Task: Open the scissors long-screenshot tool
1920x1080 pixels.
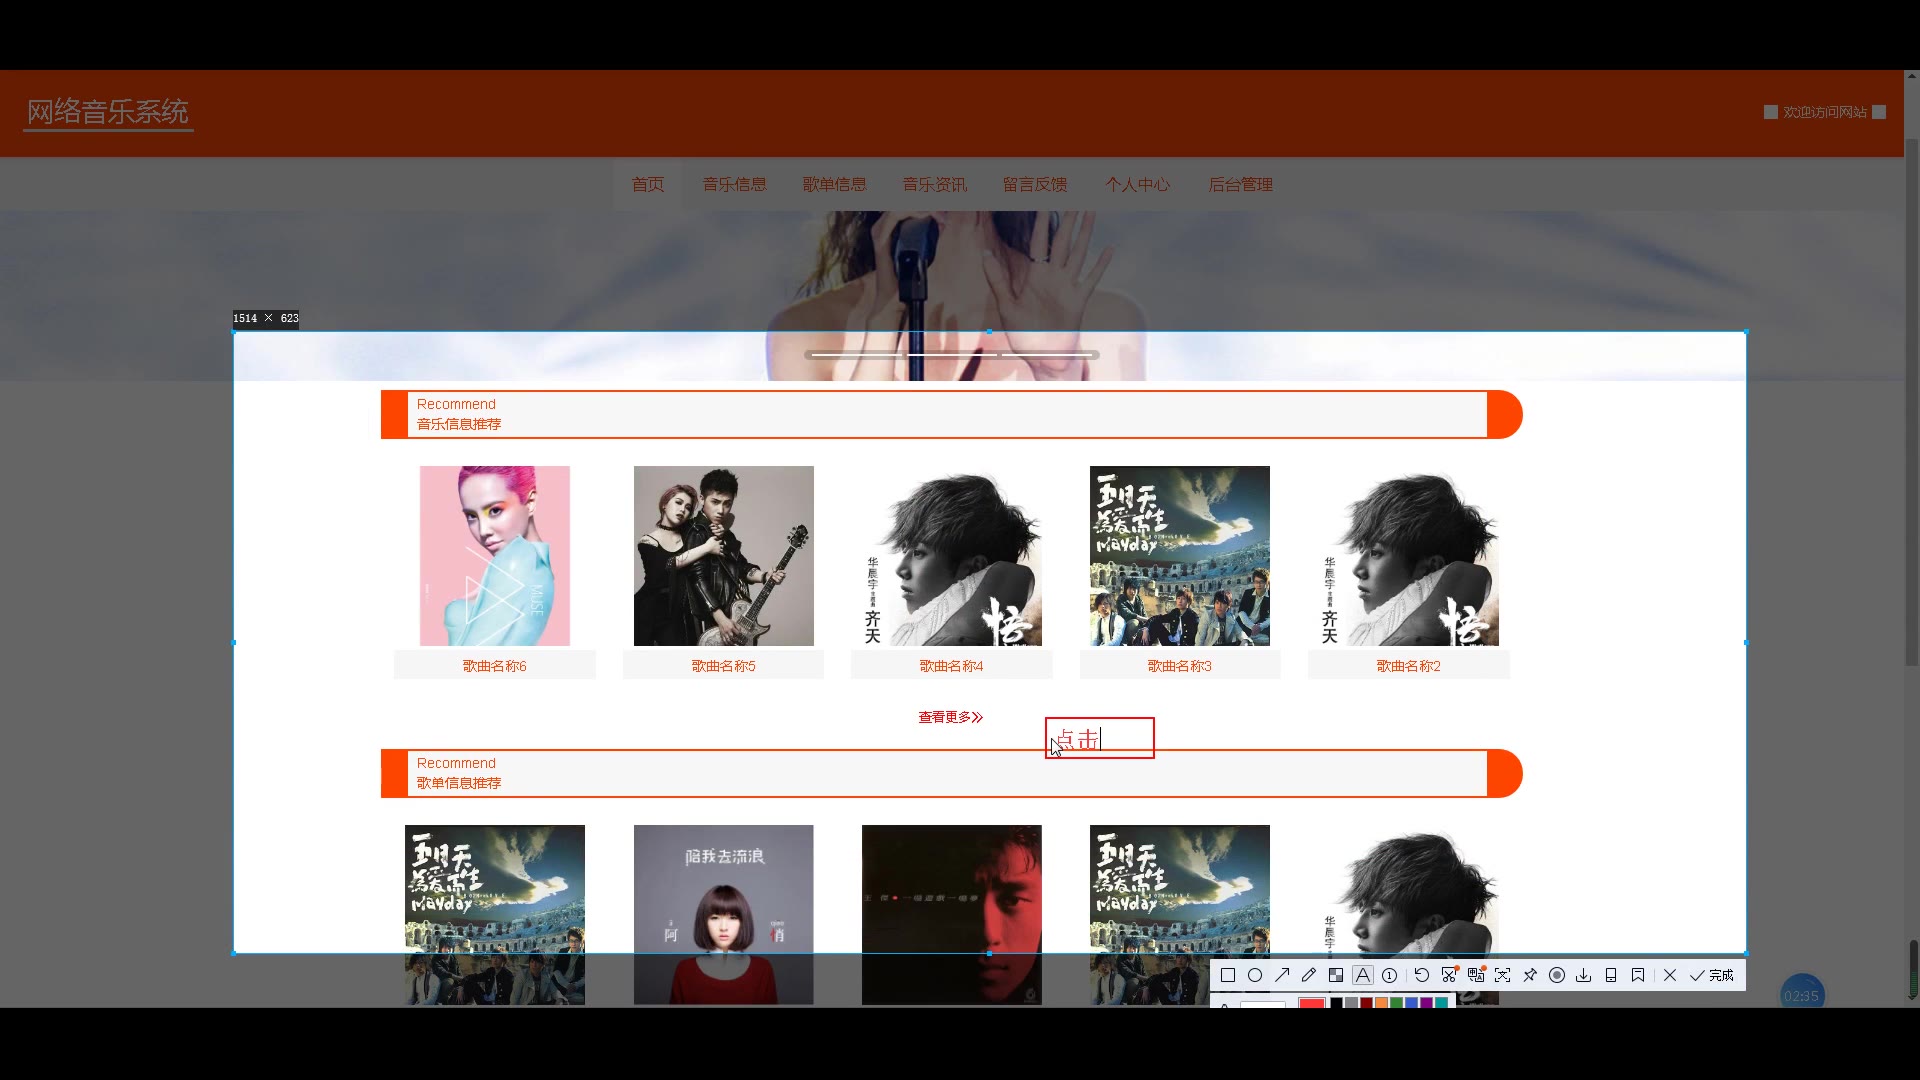Action: point(1449,975)
